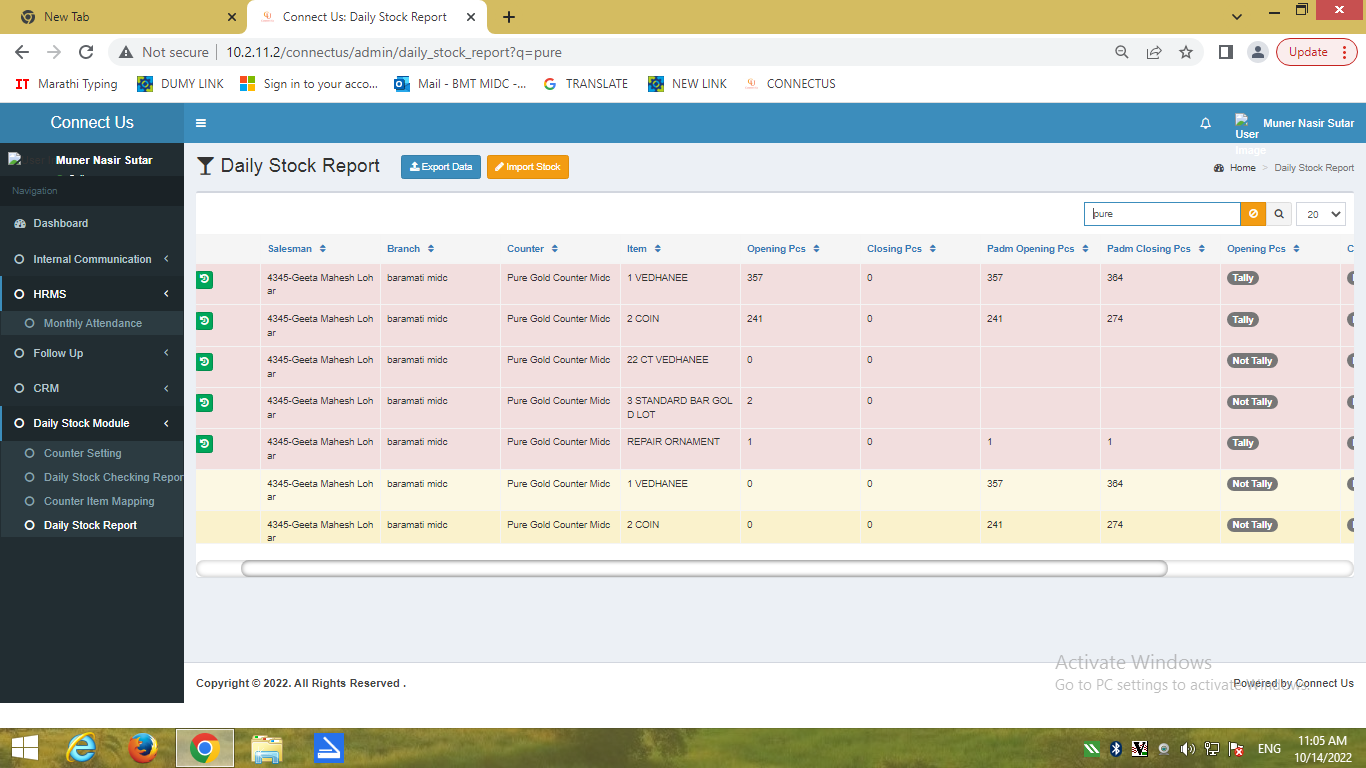
Task: Launch Internet Explorer from taskbar
Action: (x=81, y=748)
